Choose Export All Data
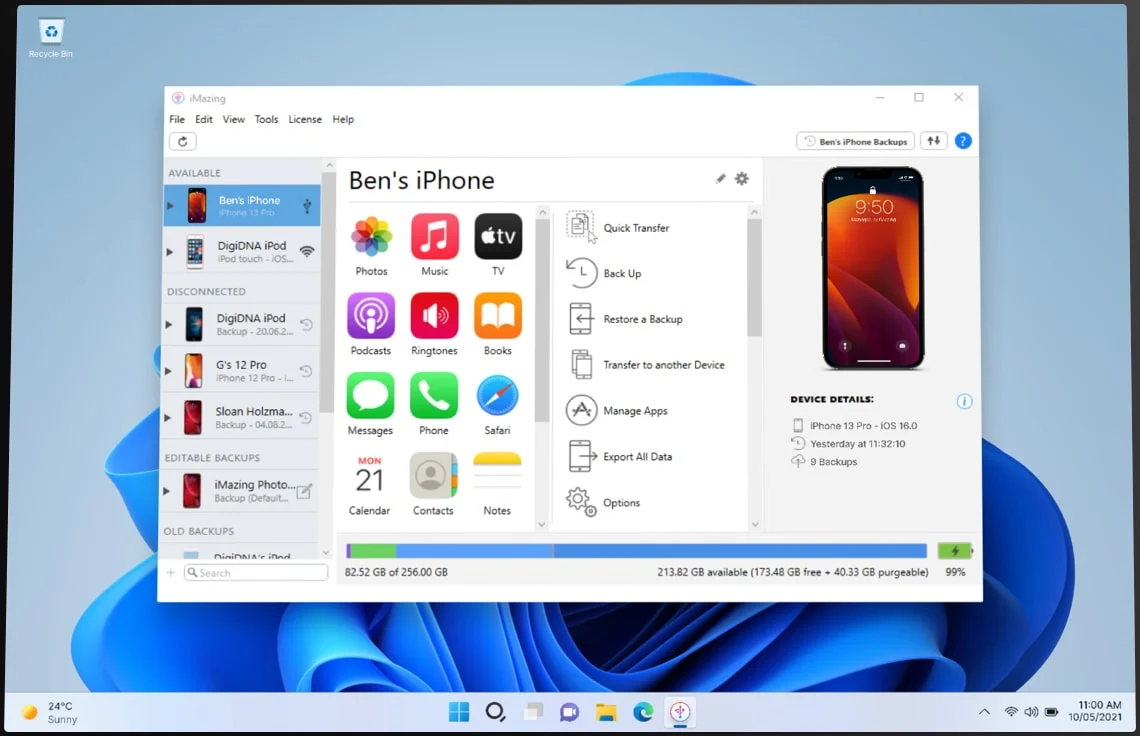This screenshot has width=1140, height=736. click(620, 457)
